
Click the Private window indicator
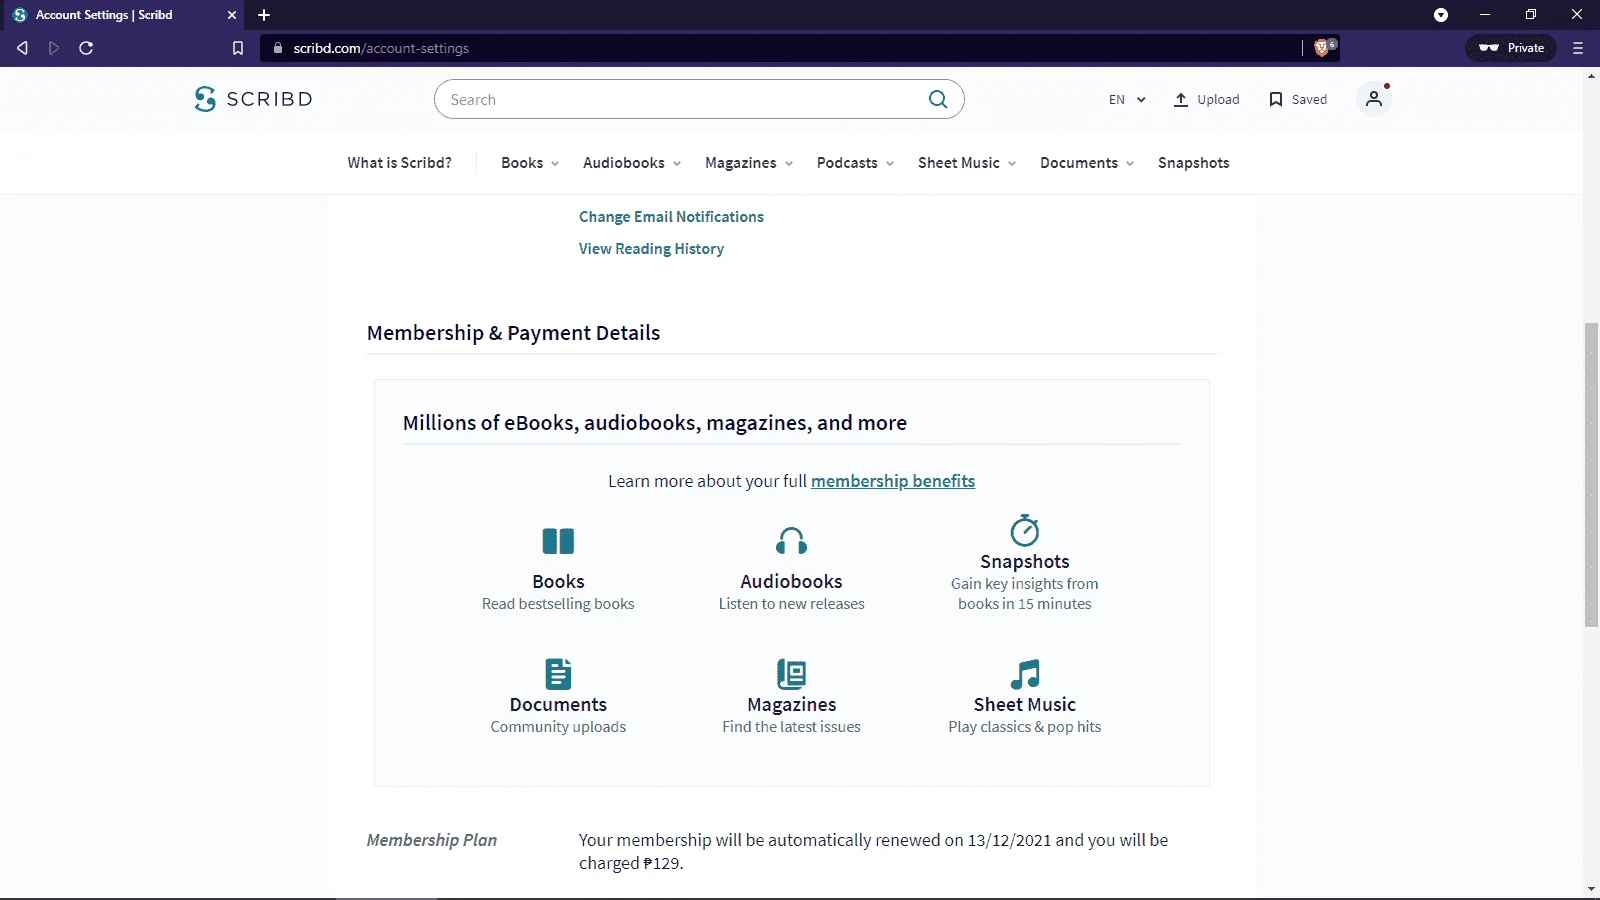(1511, 48)
